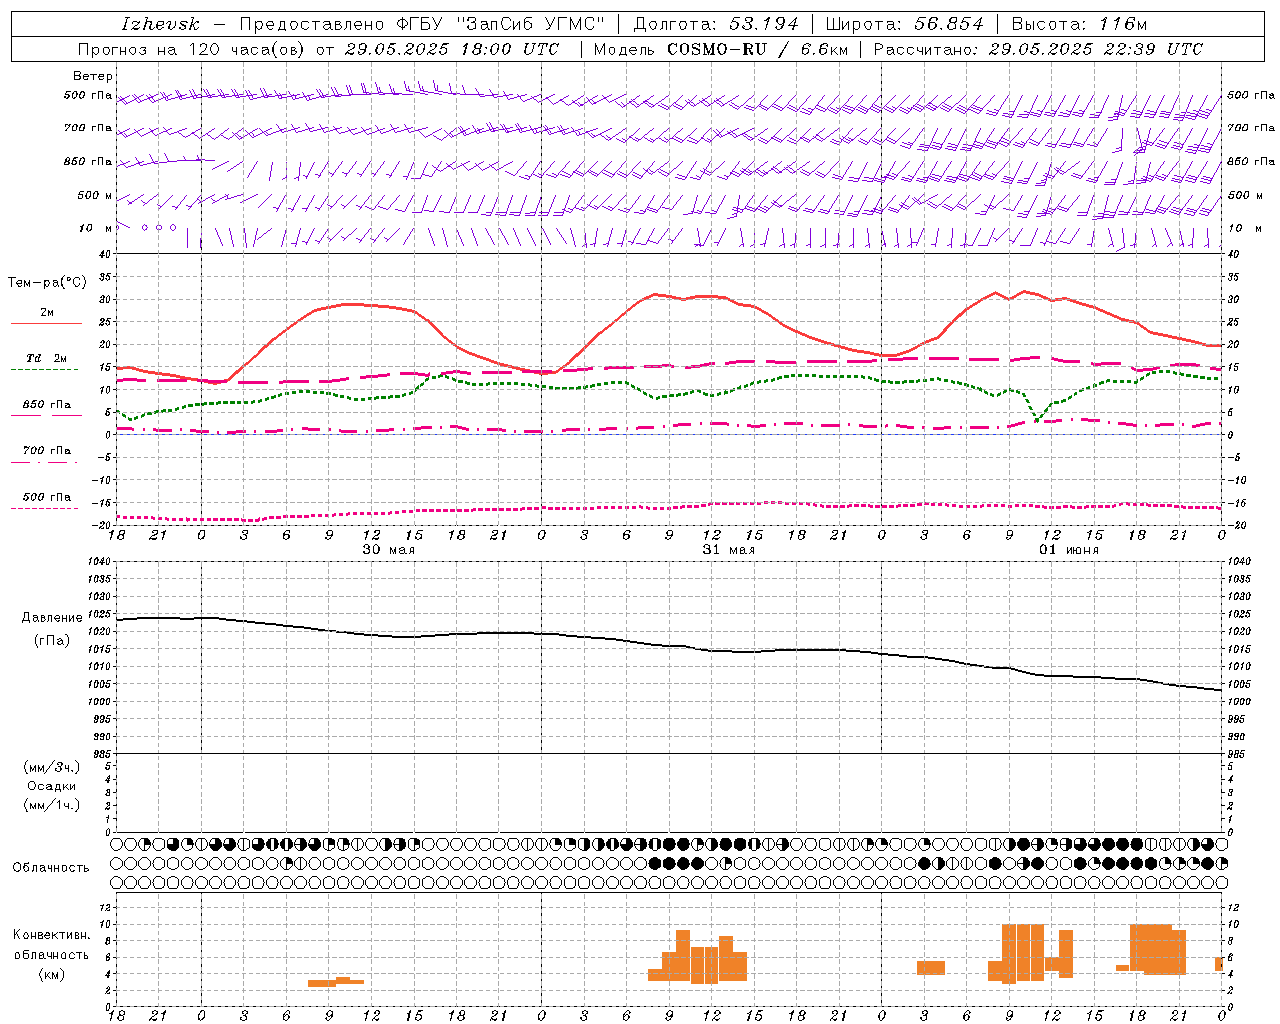This screenshot has height=1024, width=1280.
Task: Click the 'Конвективн.' convective label
Action: pyautogui.click(x=52, y=935)
